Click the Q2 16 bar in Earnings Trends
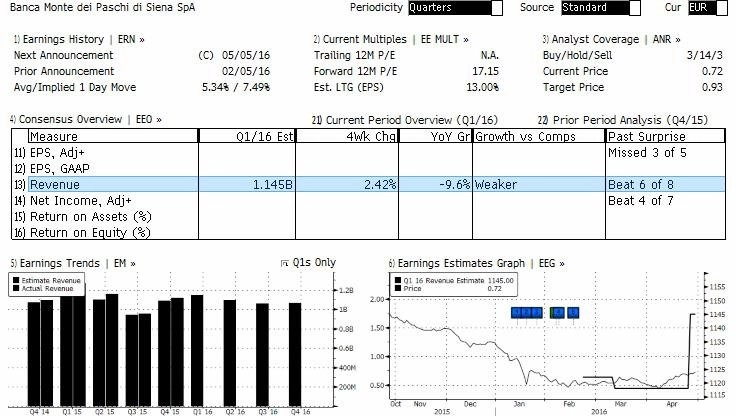The width and height of the screenshot is (736, 416). (x=230, y=353)
